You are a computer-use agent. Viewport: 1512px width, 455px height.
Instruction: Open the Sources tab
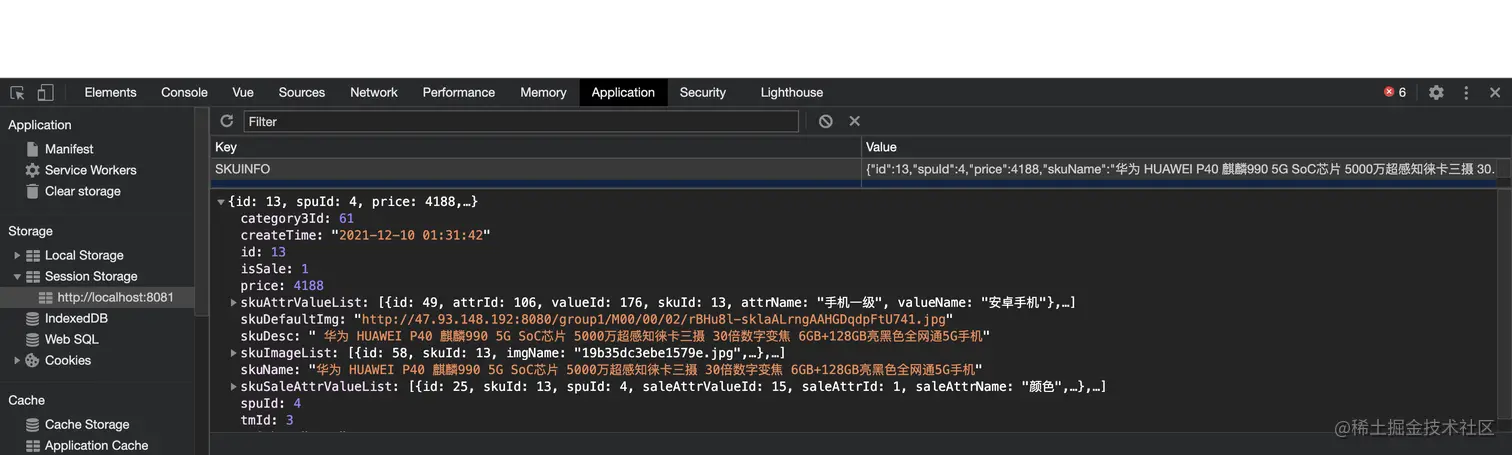click(x=302, y=92)
